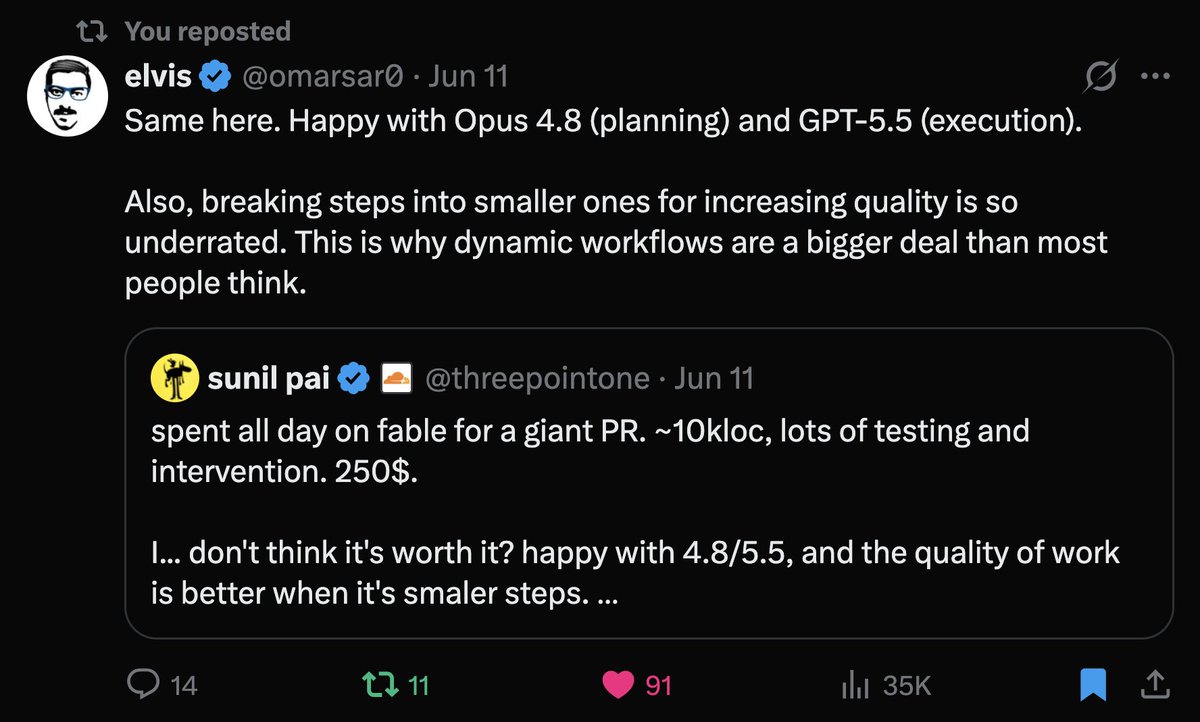Open elvis profile avatar
Screen dimensions: 1200x722
[66, 95]
